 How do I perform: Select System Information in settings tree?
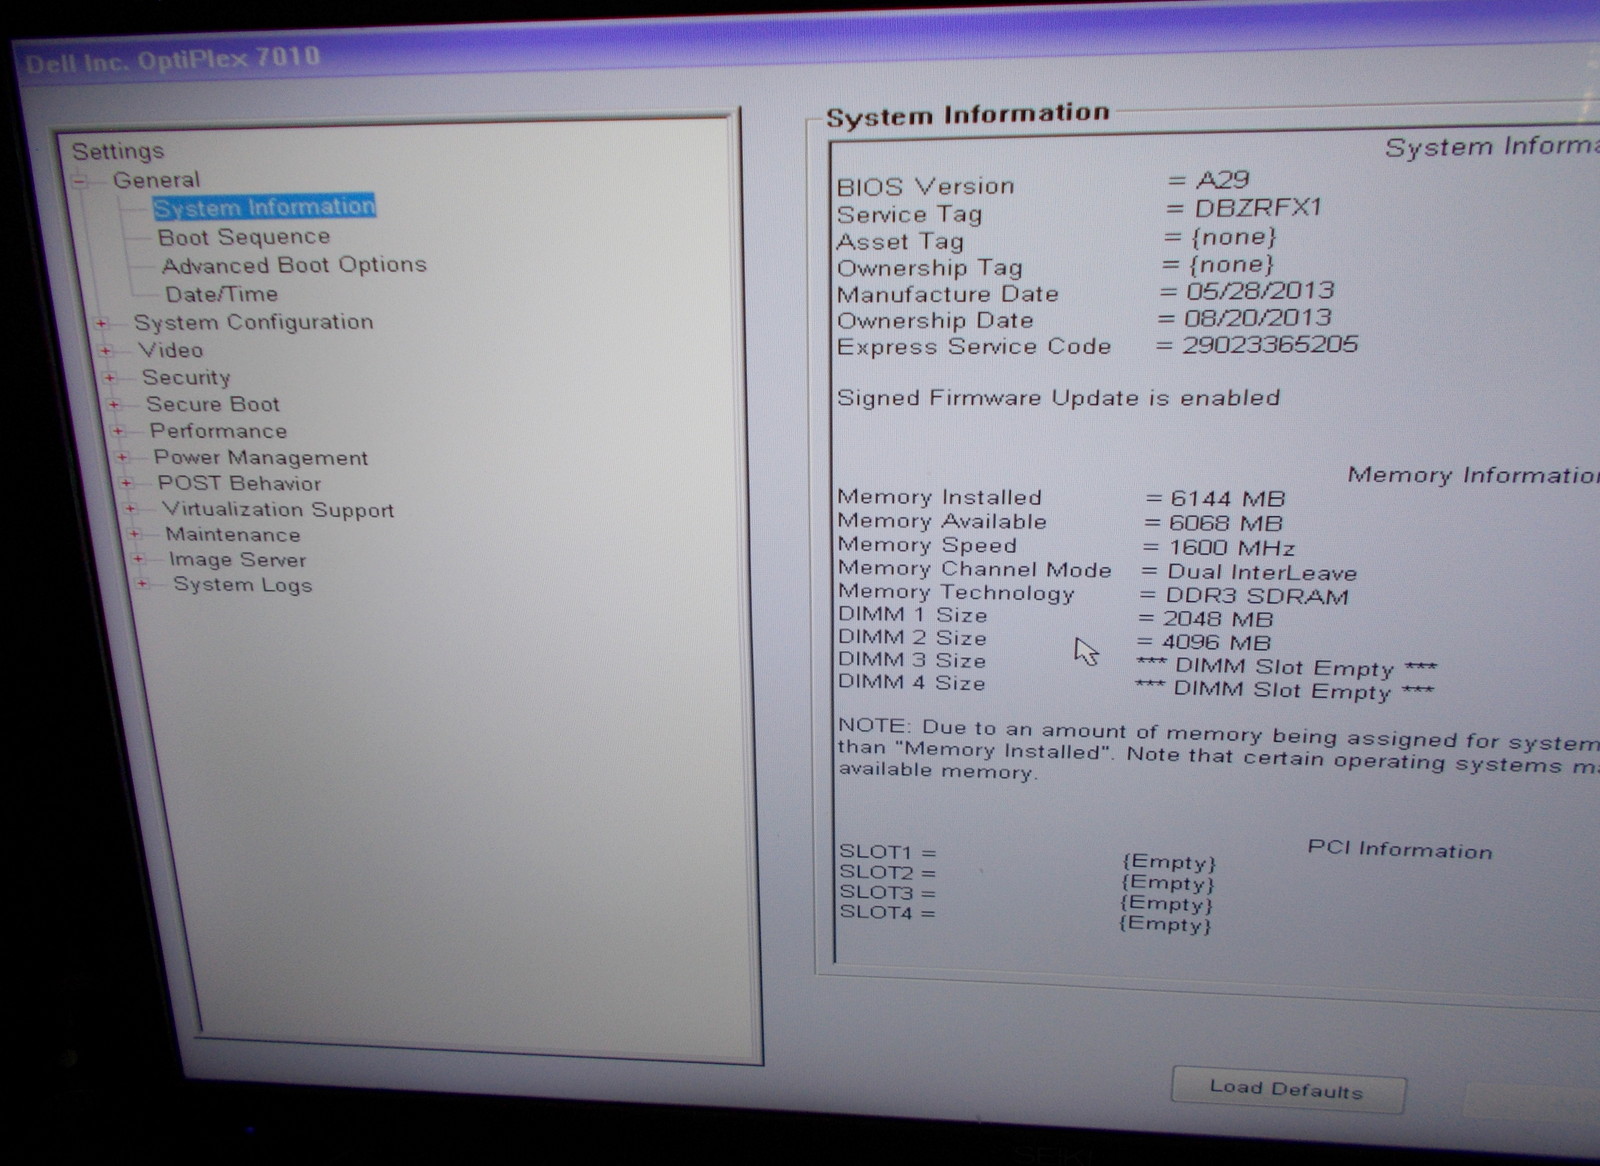[264, 207]
